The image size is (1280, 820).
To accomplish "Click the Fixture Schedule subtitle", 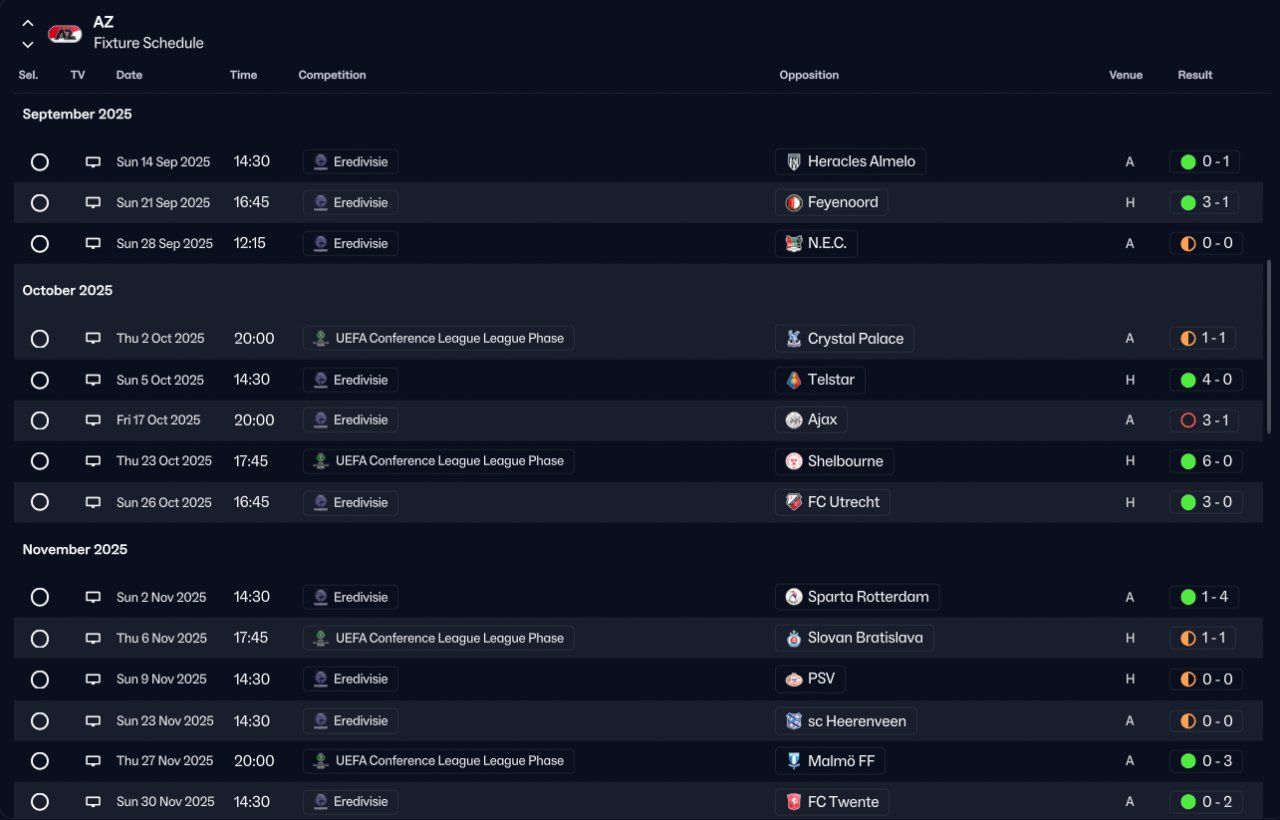I will (x=149, y=43).
